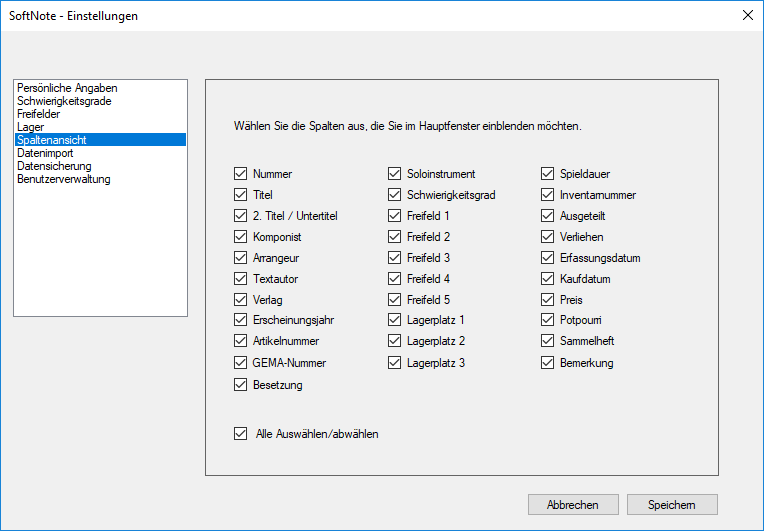Uncheck Lagerplatz 2 column
Viewport: 764px width, 531px height.
394,342
